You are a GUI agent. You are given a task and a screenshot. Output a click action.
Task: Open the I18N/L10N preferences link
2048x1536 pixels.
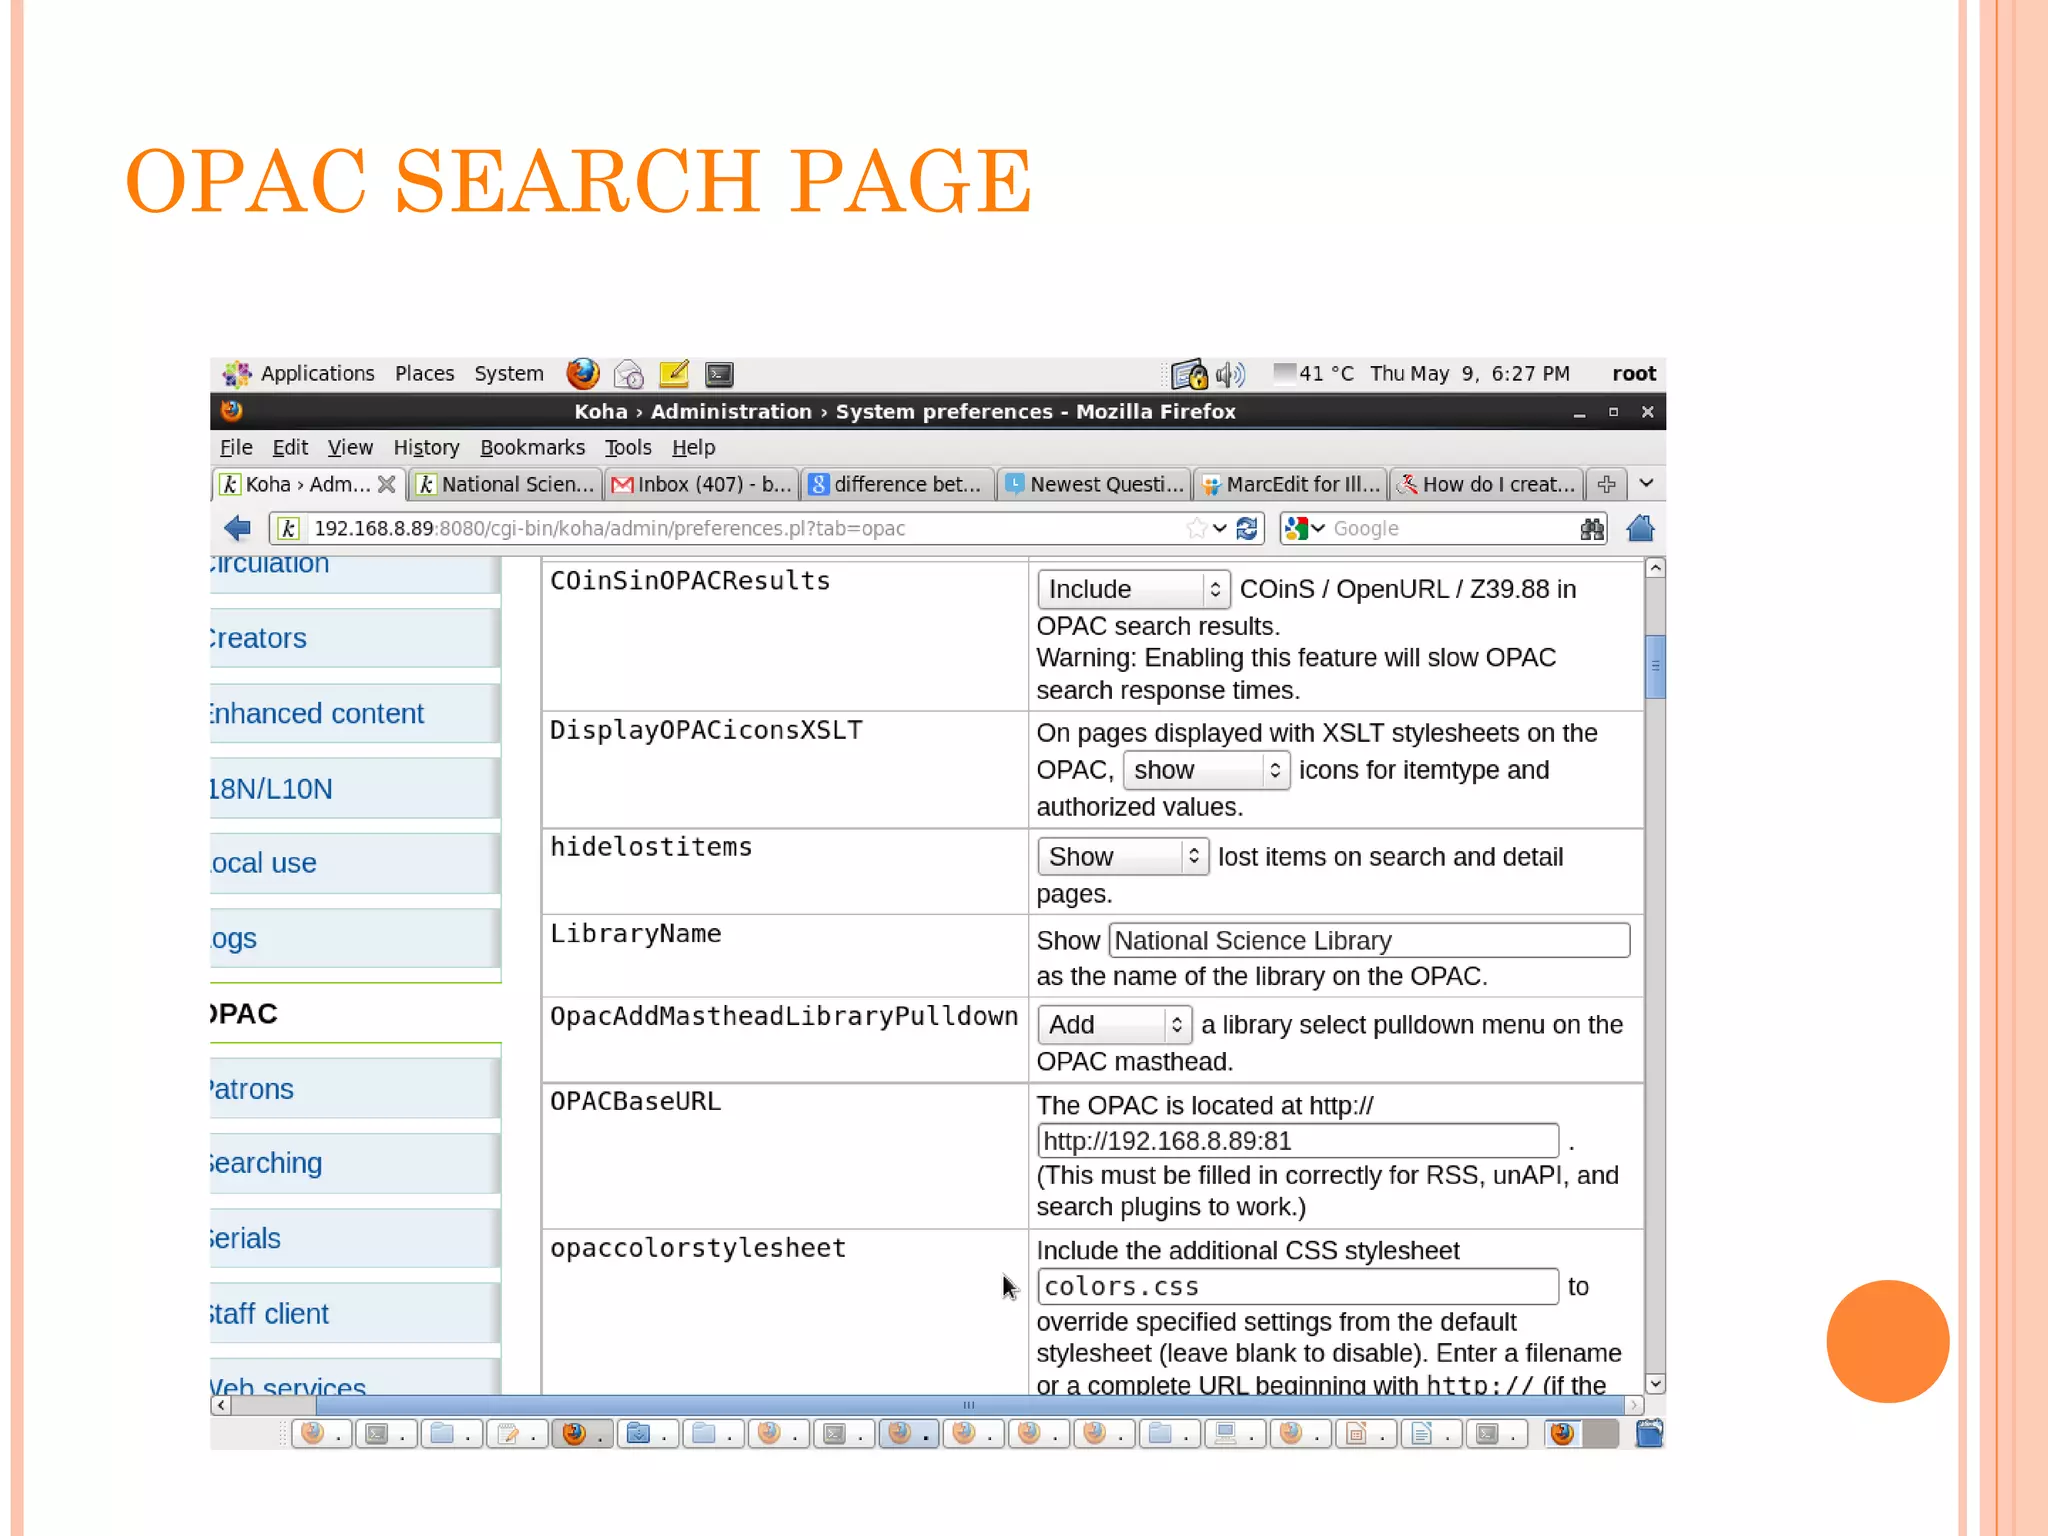click(x=270, y=788)
